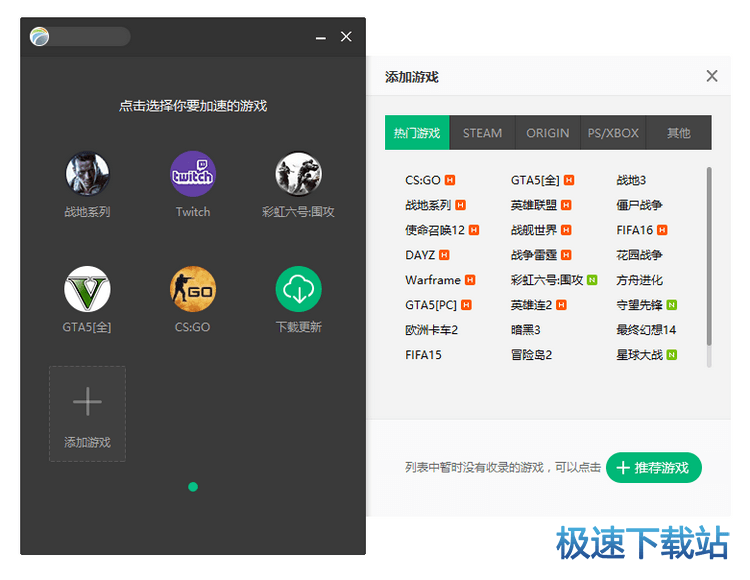
Task: Select the 战地系列 game icon
Action: point(87,174)
